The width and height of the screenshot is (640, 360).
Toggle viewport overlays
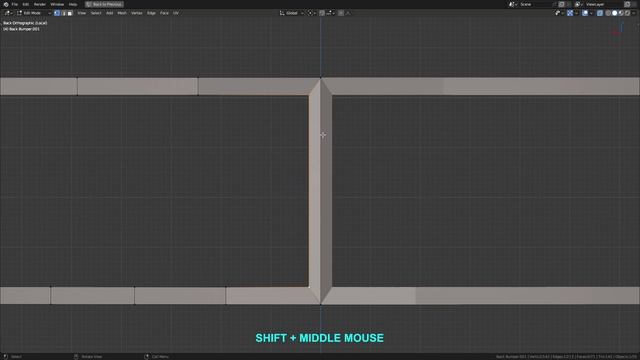(x=585, y=13)
